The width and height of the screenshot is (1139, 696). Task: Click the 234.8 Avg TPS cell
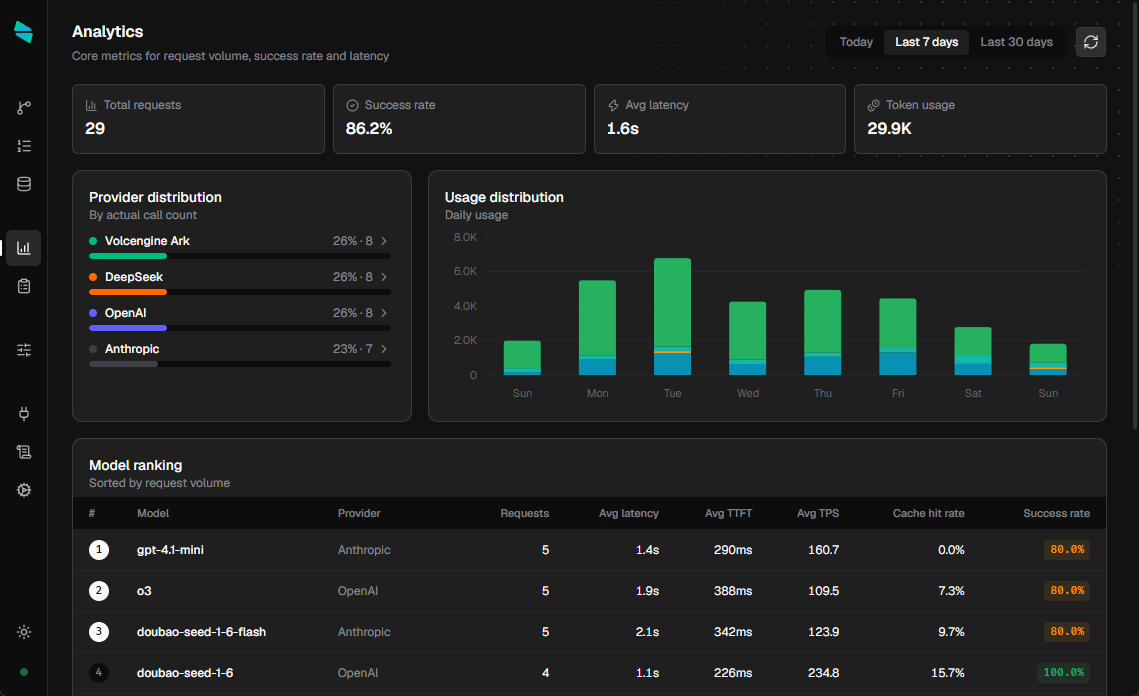point(823,673)
